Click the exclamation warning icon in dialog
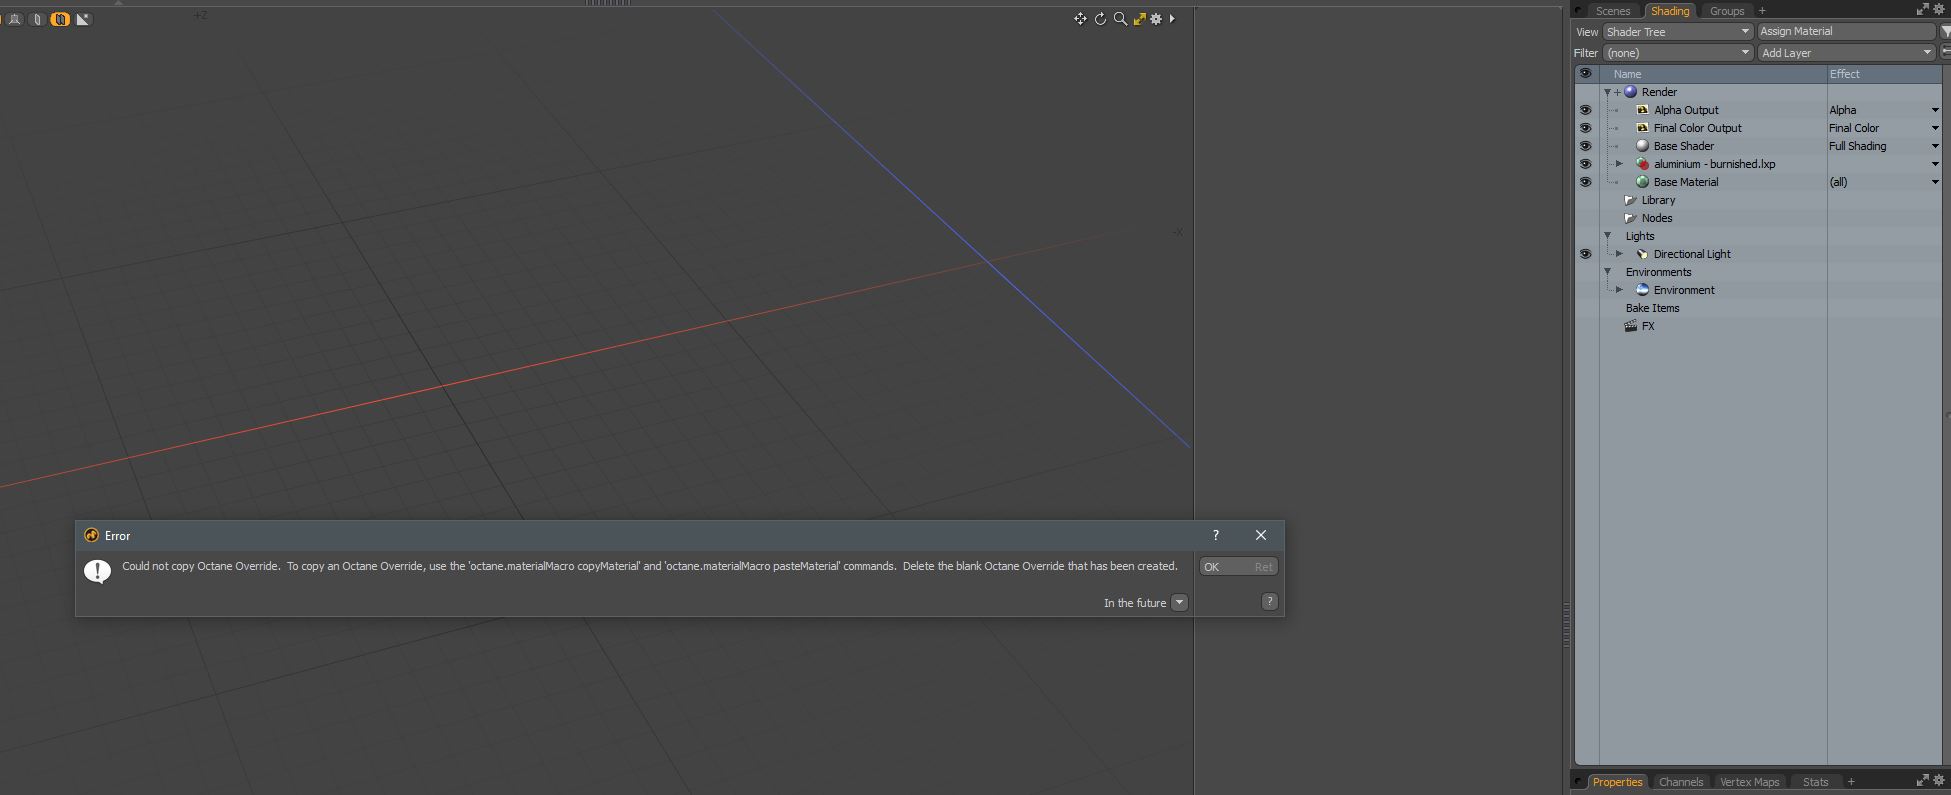 (x=97, y=571)
